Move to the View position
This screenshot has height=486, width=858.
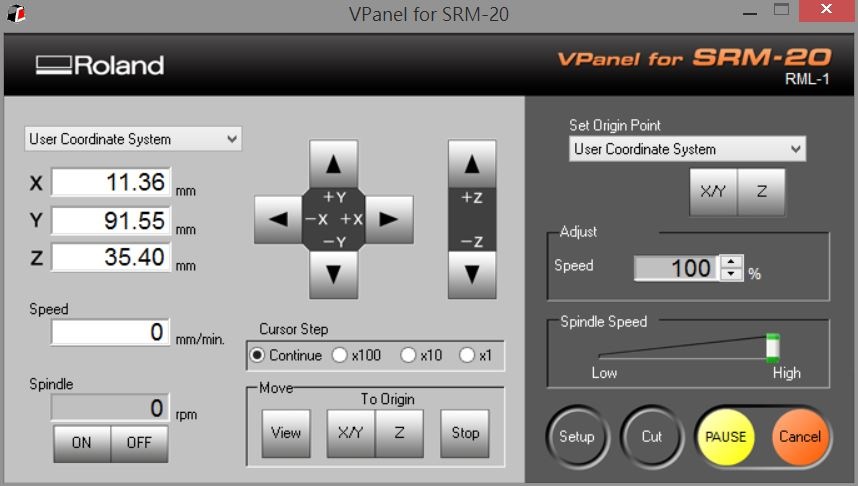(286, 433)
